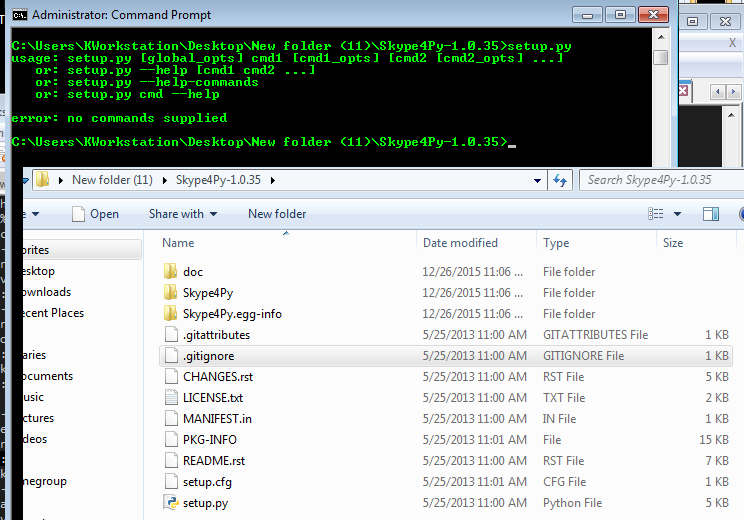Select the Pictures library in sidebar
744x520 pixels.
pyautogui.click(x=38, y=418)
